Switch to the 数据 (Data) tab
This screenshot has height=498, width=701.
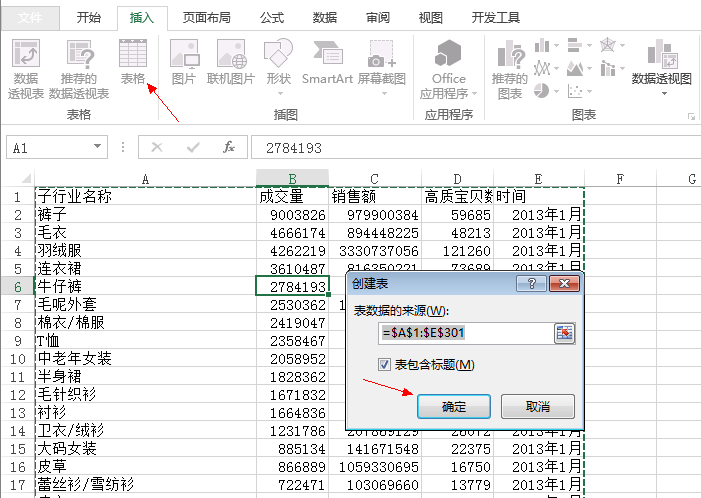[x=325, y=18]
